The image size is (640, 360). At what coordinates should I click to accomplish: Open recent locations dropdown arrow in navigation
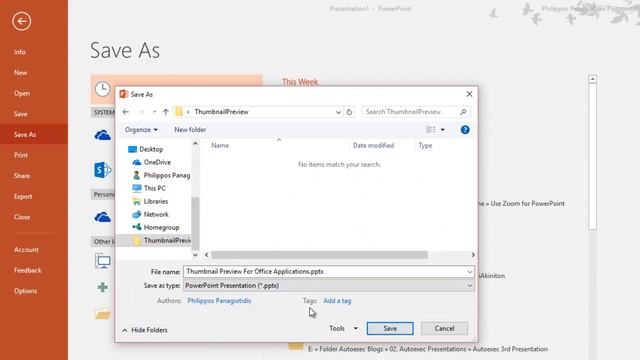tap(154, 112)
